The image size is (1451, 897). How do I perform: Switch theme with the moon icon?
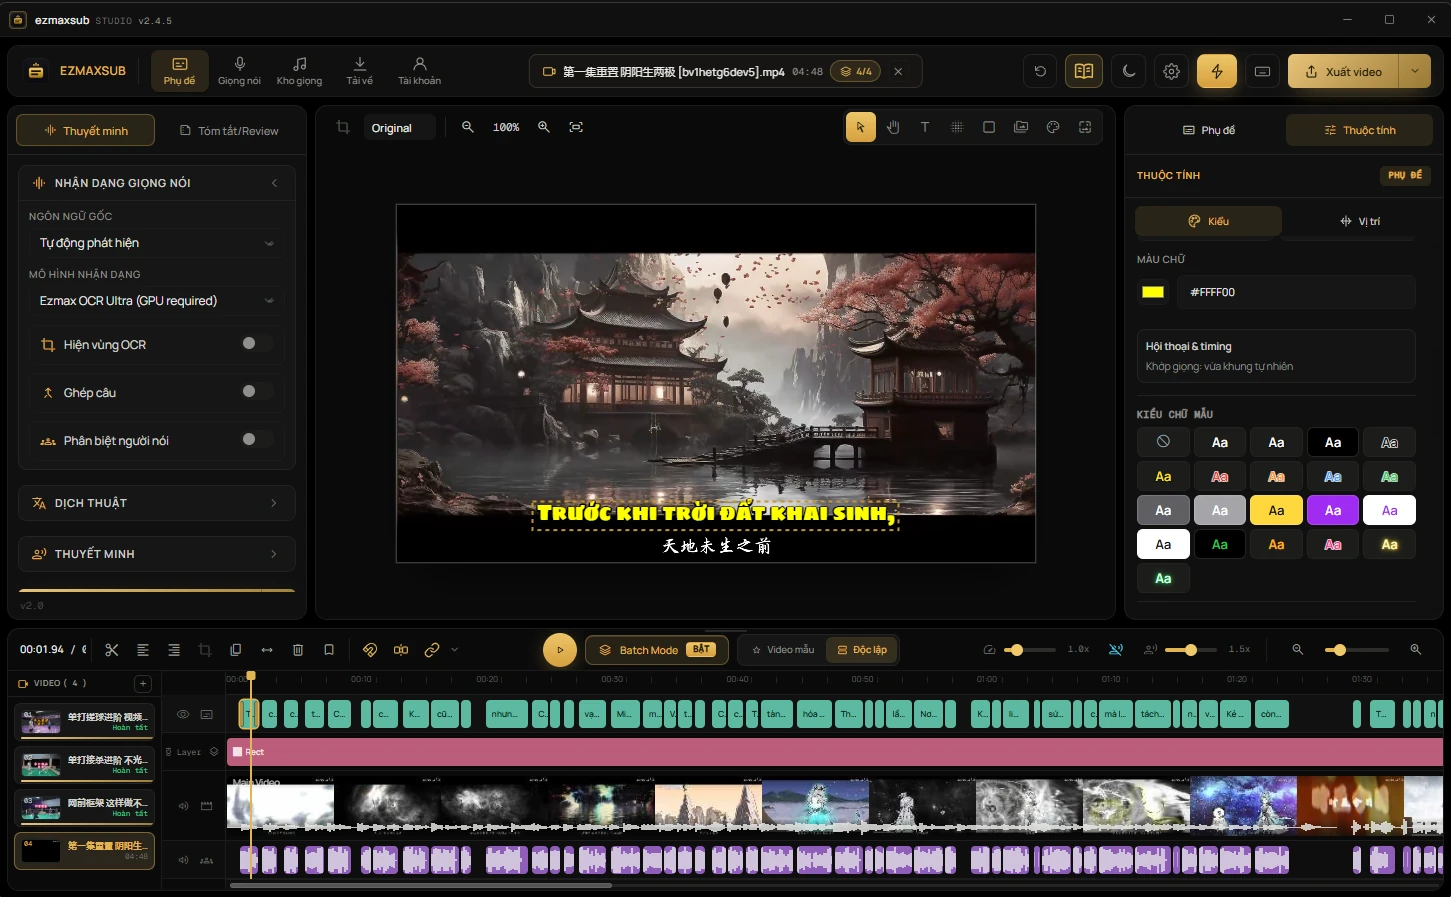pyautogui.click(x=1129, y=71)
